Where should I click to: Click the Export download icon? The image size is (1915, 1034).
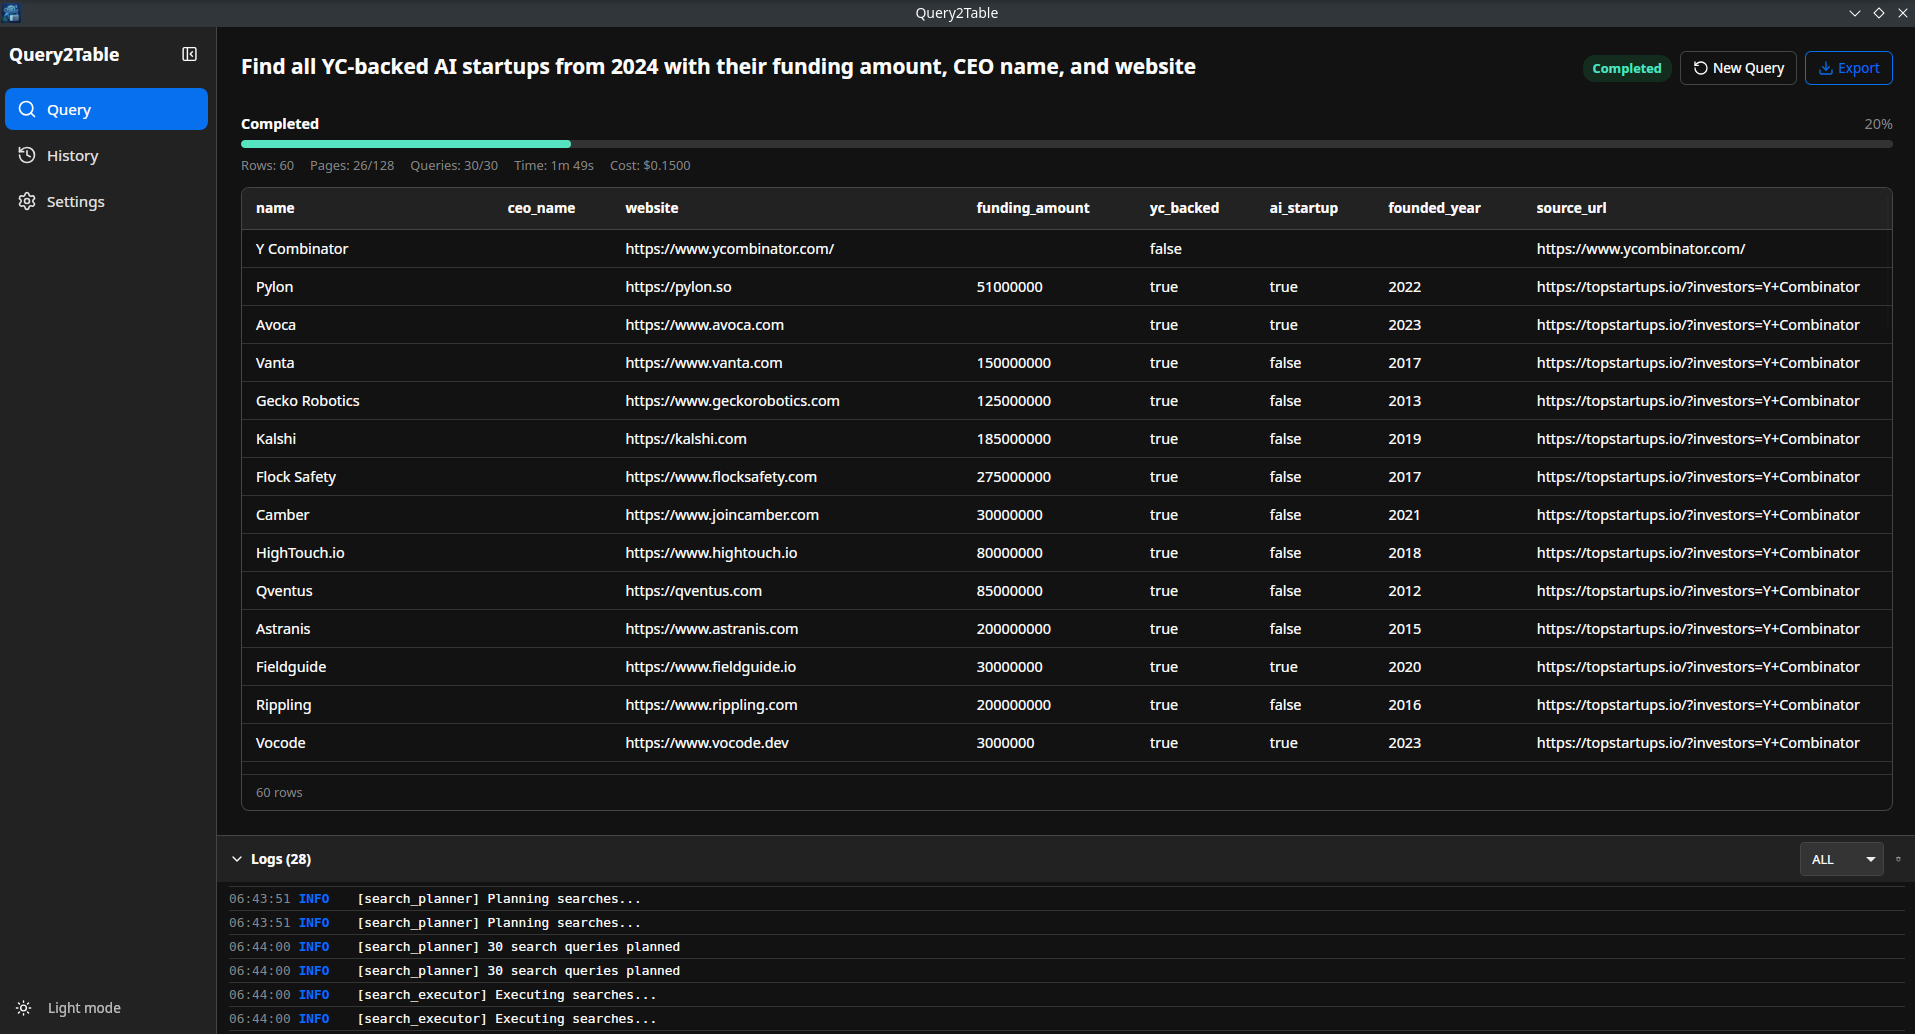click(1825, 68)
